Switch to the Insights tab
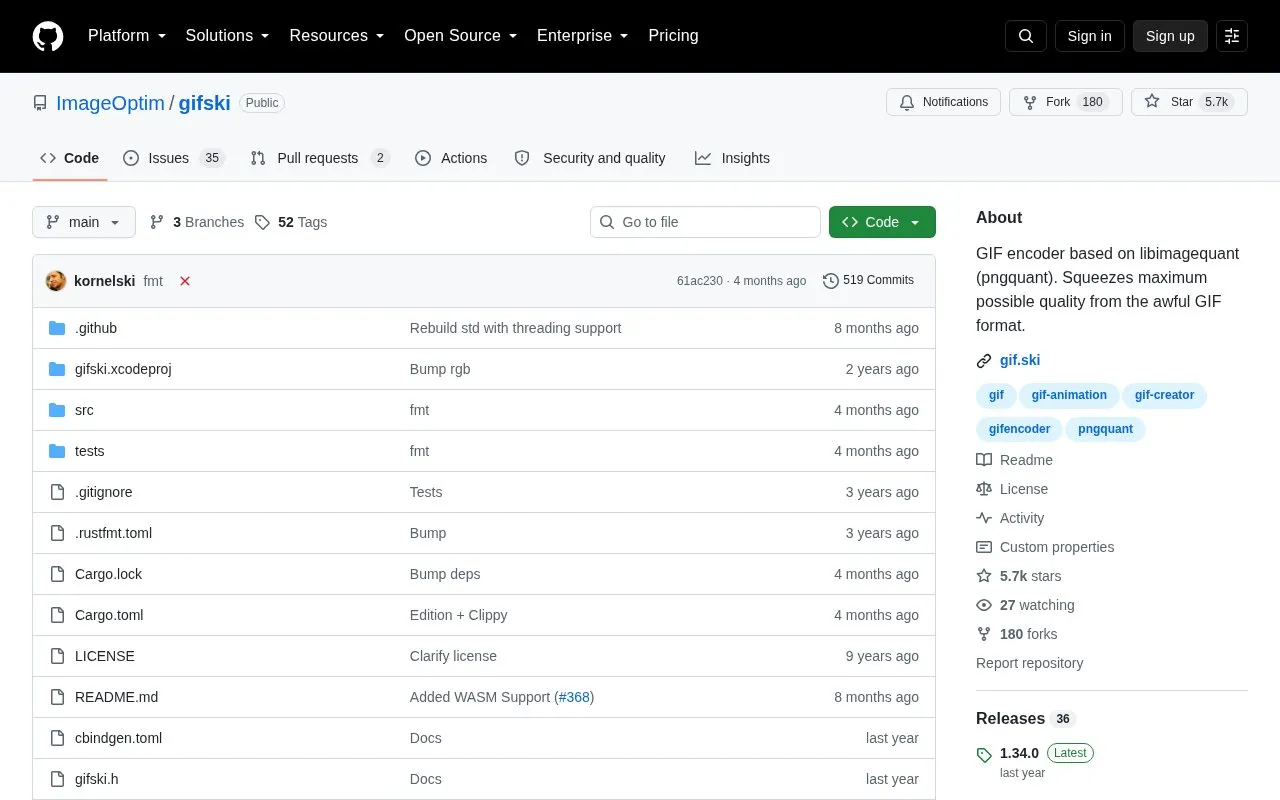Screen dimensions: 1280x800 [x=733, y=158]
